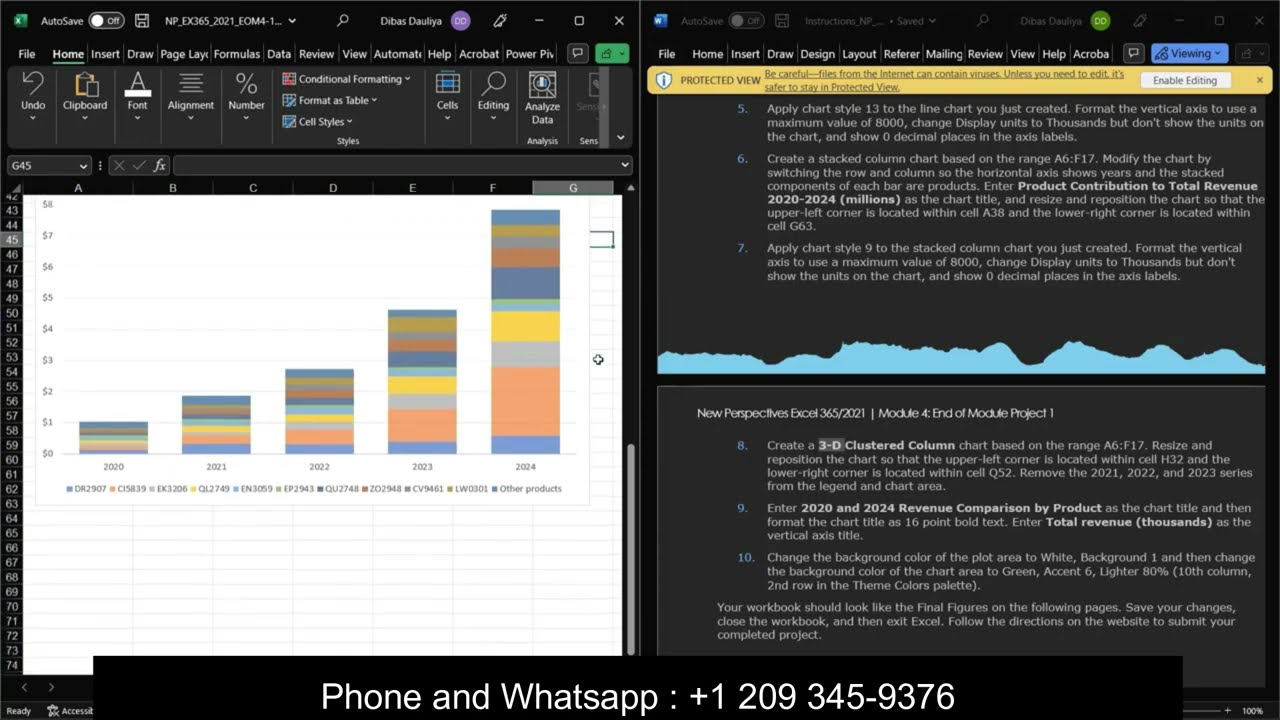Open Word's Comments speech-bubble icon
This screenshot has height=720, width=1280.
[x=1132, y=54]
